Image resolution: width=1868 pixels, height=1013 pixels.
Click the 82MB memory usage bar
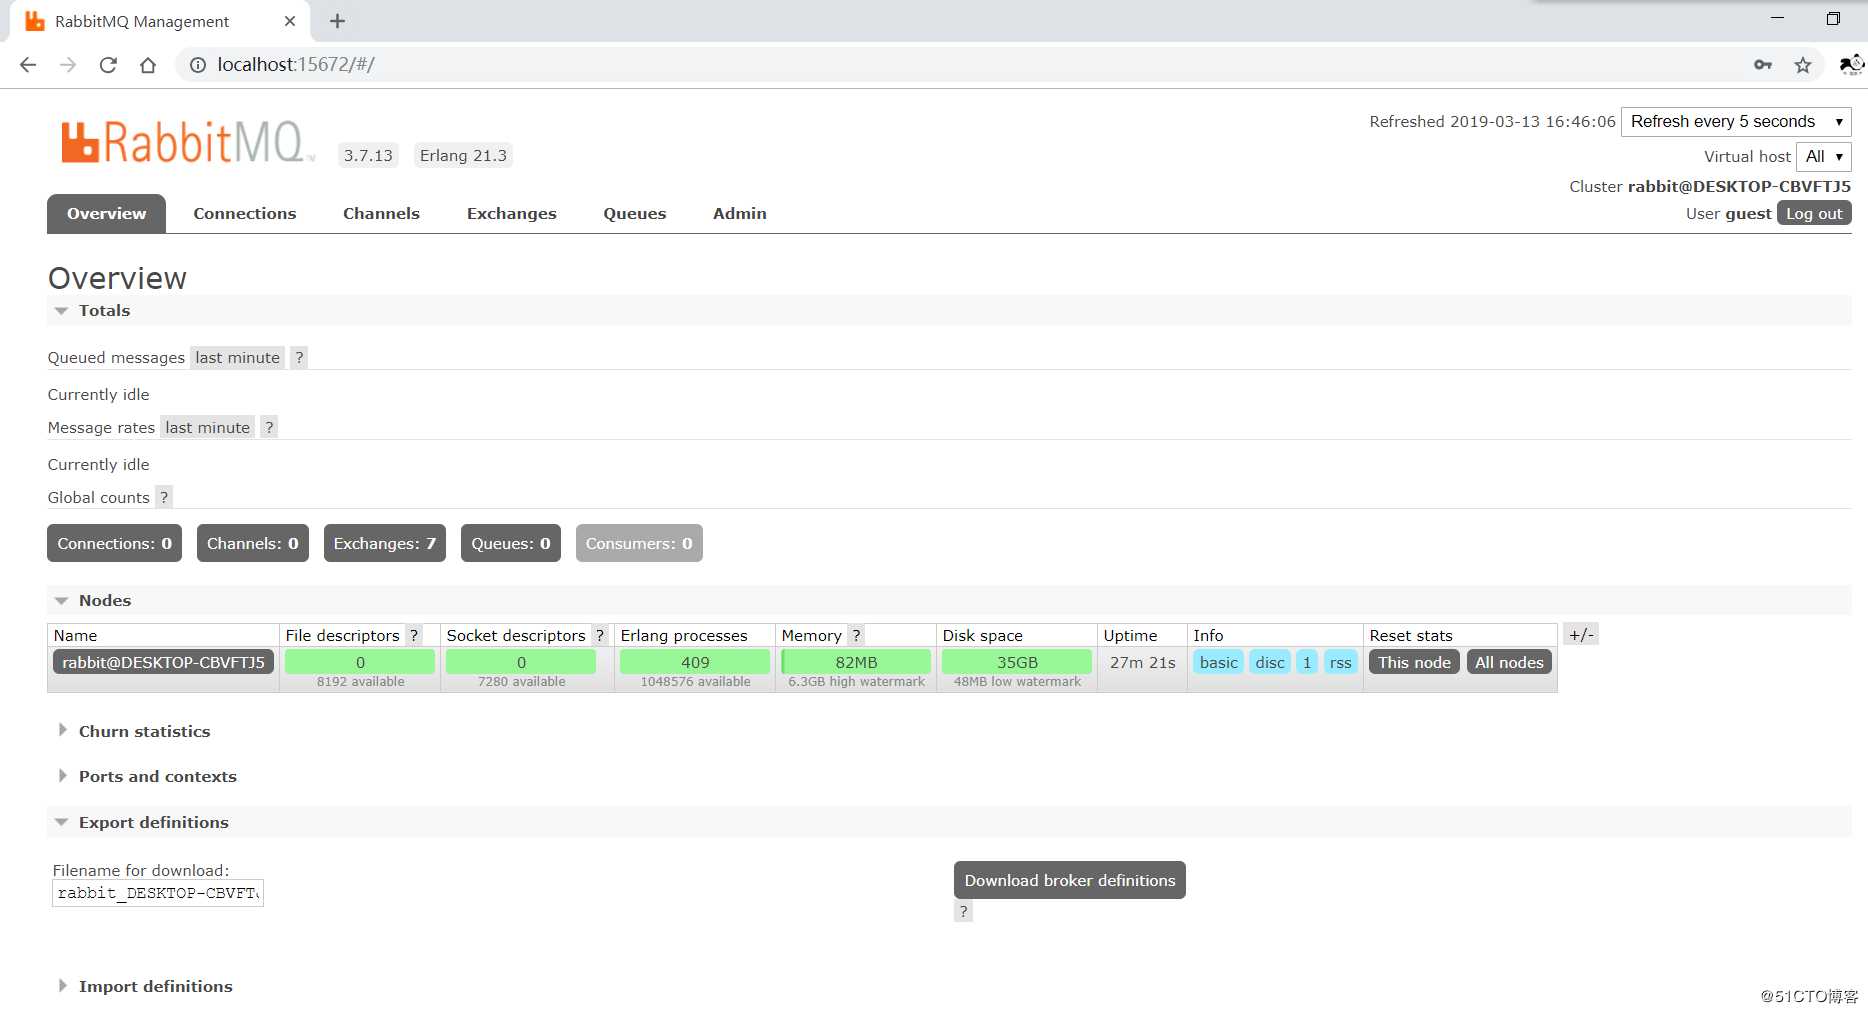coord(856,662)
